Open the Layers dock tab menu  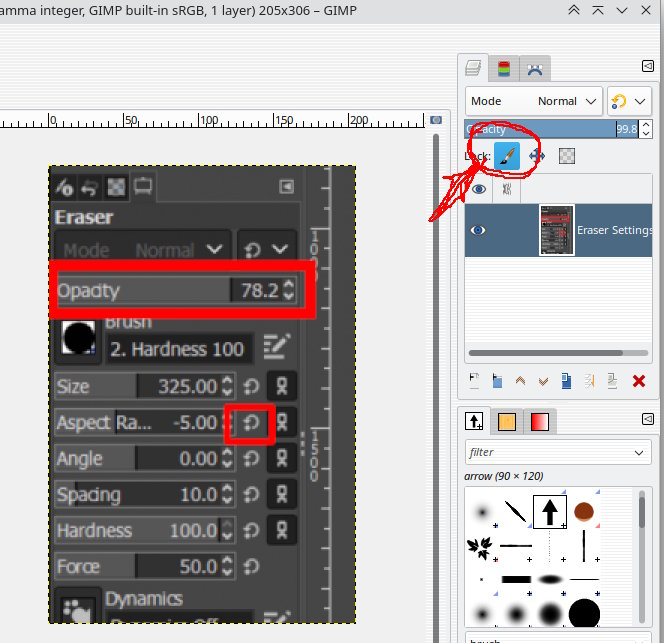click(x=648, y=66)
